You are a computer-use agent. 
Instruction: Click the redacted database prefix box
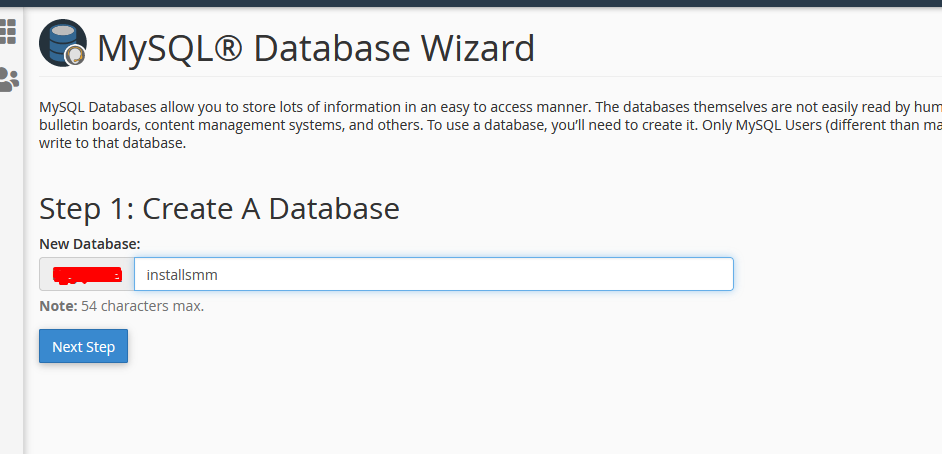pos(87,274)
